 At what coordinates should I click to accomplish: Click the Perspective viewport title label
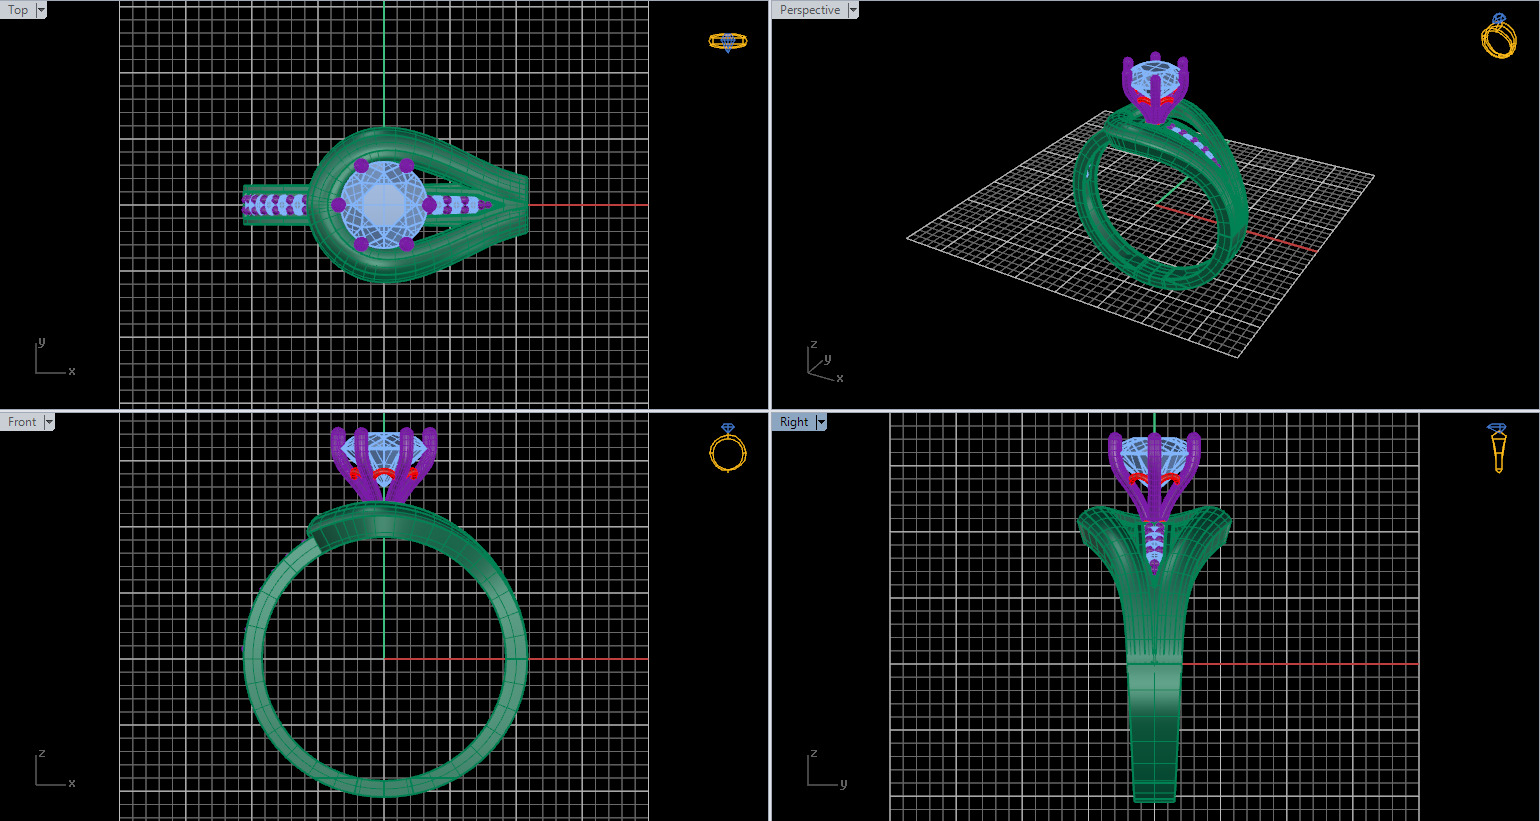click(x=810, y=10)
